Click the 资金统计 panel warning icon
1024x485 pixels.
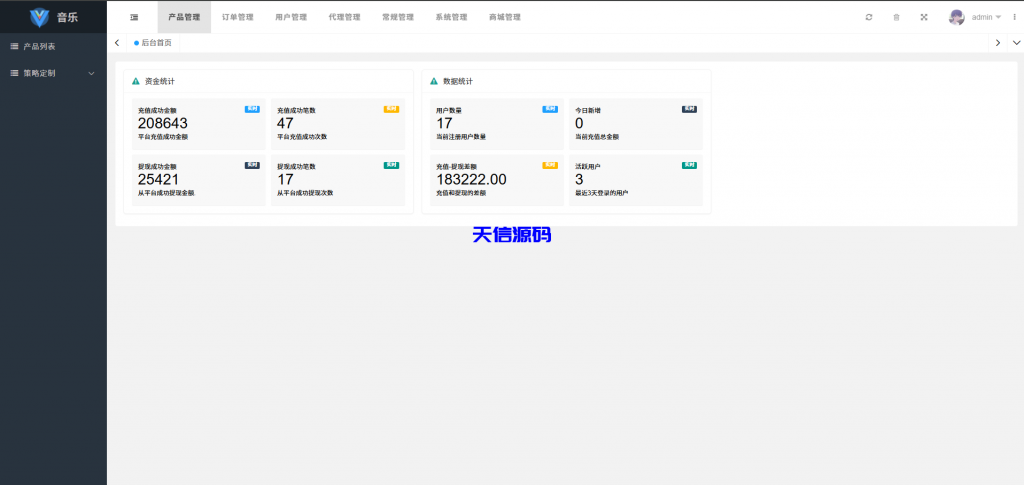coord(136,82)
